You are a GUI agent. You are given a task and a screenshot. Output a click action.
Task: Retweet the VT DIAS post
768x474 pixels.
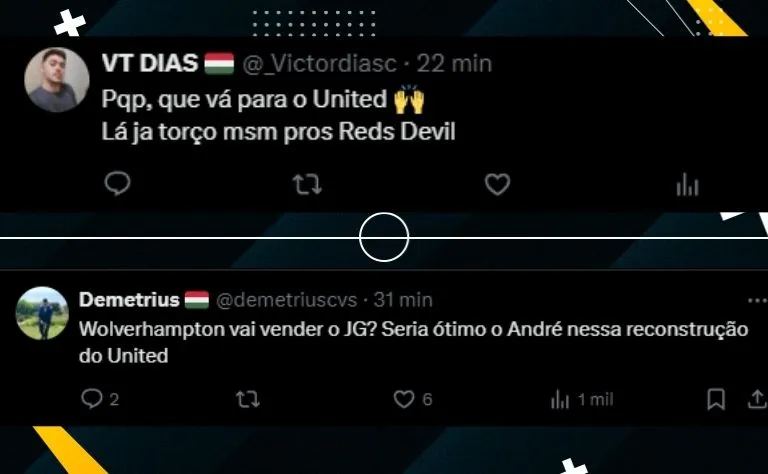[307, 185]
